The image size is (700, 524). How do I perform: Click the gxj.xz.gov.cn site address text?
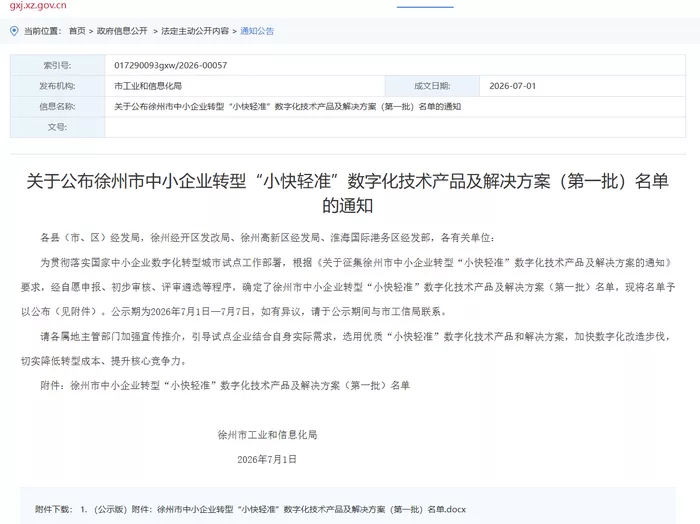tap(38, 5)
